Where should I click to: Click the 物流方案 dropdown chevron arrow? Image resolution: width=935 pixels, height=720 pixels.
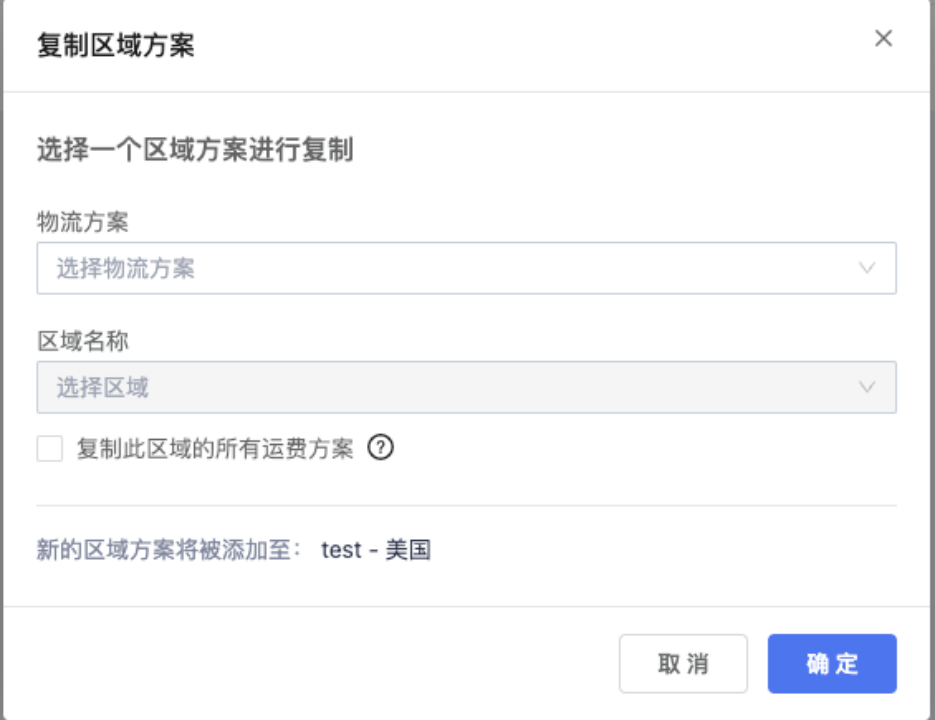pos(866,268)
